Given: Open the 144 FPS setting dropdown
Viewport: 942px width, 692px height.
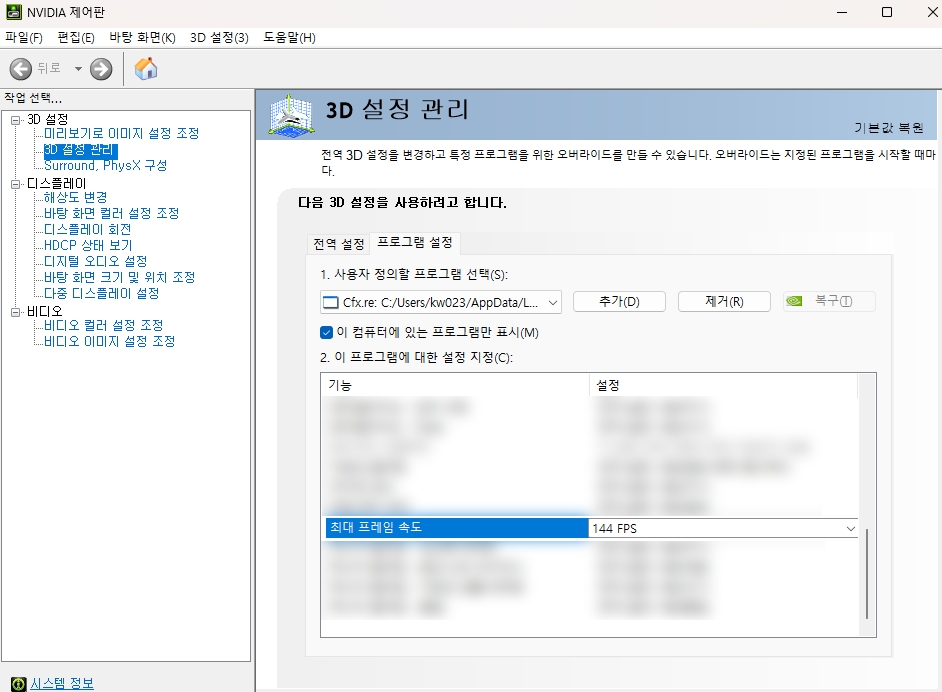Looking at the screenshot, I should (x=850, y=528).
